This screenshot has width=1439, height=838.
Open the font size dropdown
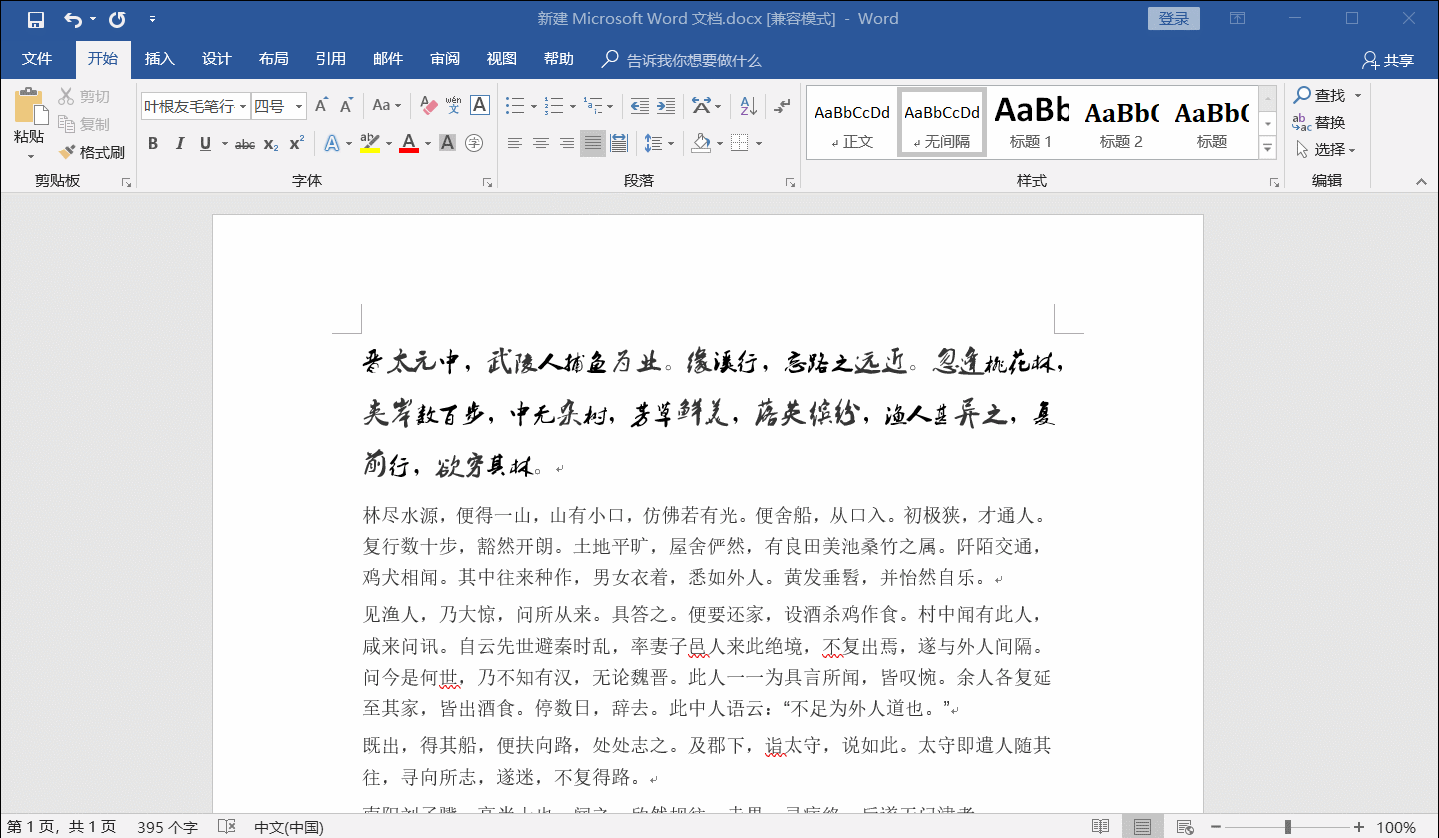[x=299, y=106]
